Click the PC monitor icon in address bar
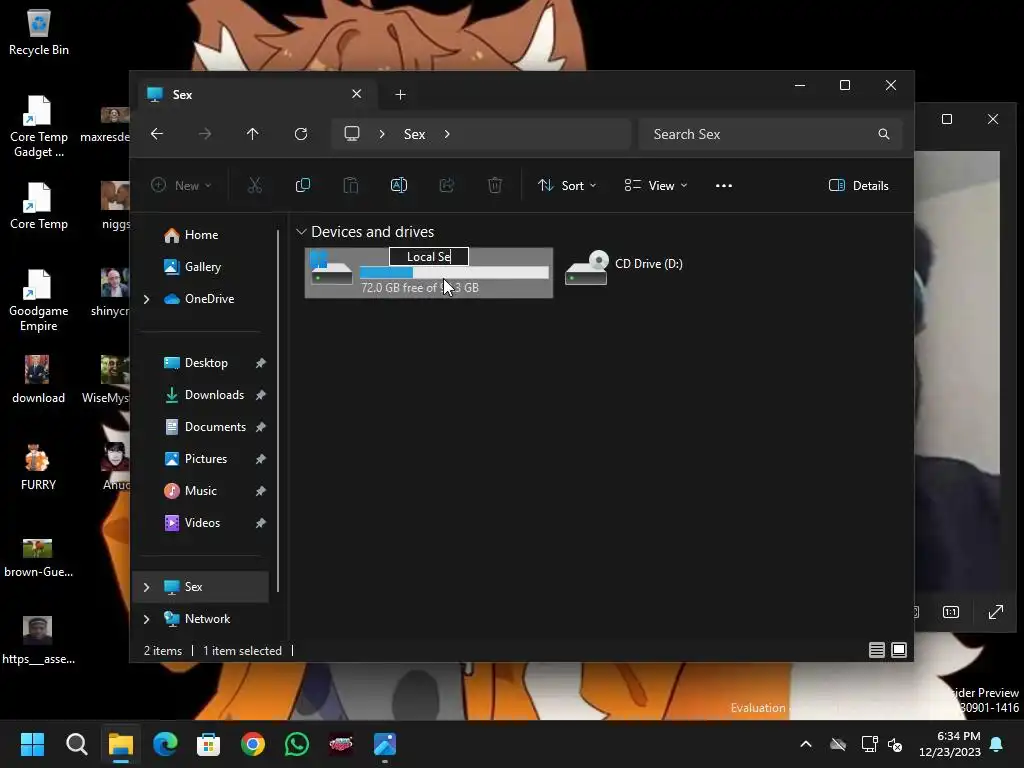 click(352, 134)
